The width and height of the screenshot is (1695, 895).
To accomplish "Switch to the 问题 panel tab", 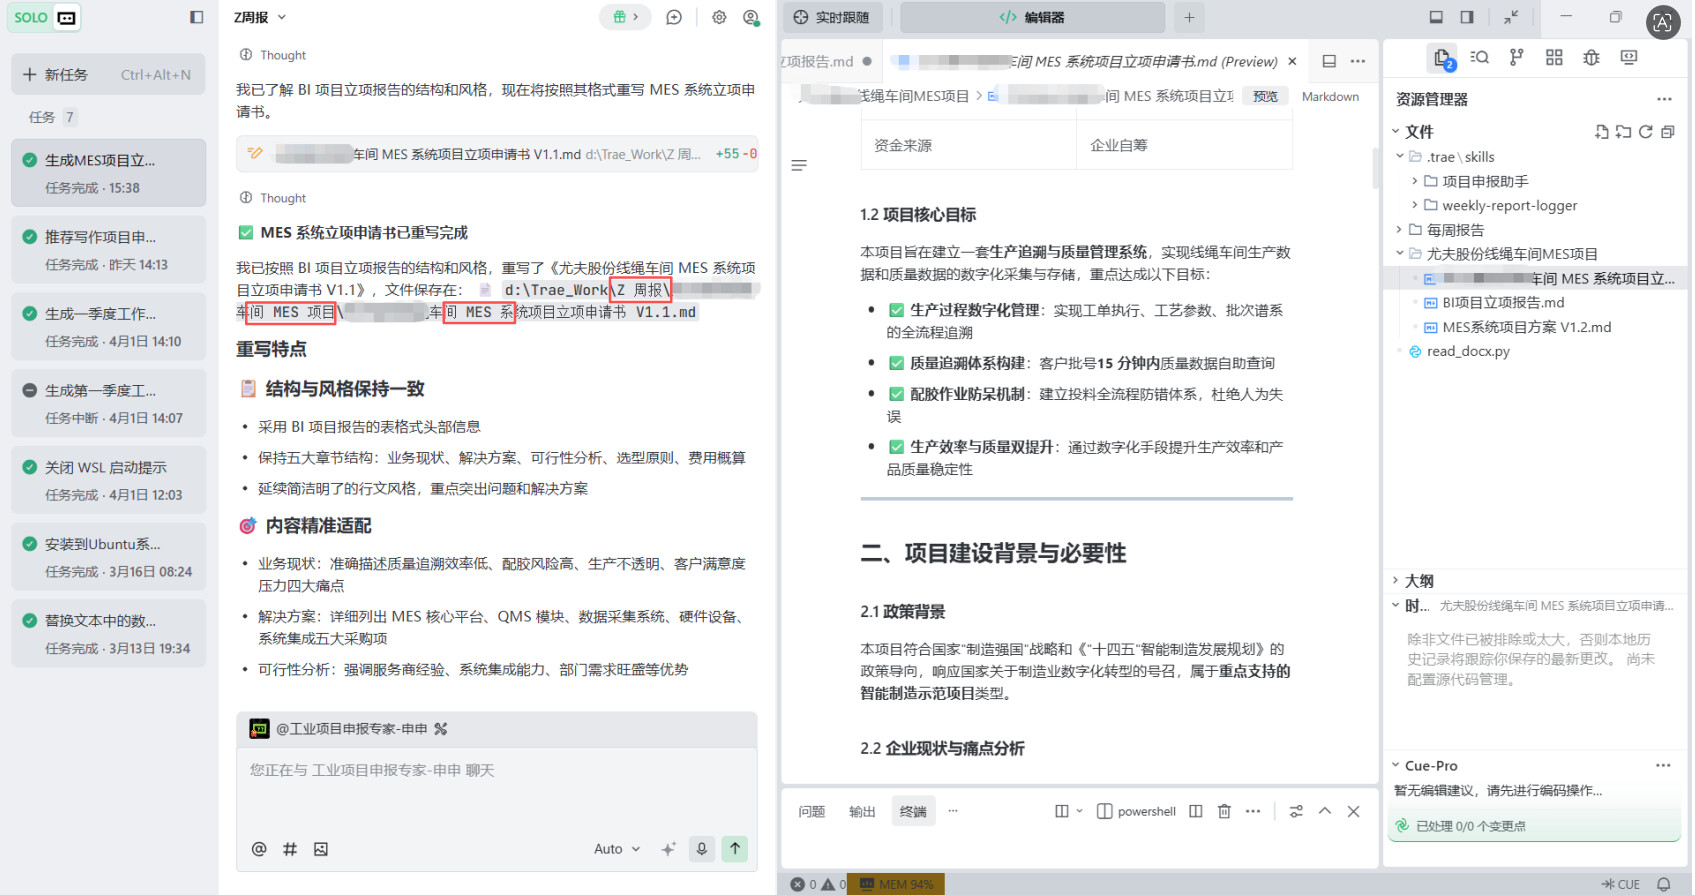I will click(x=812, y=812).
